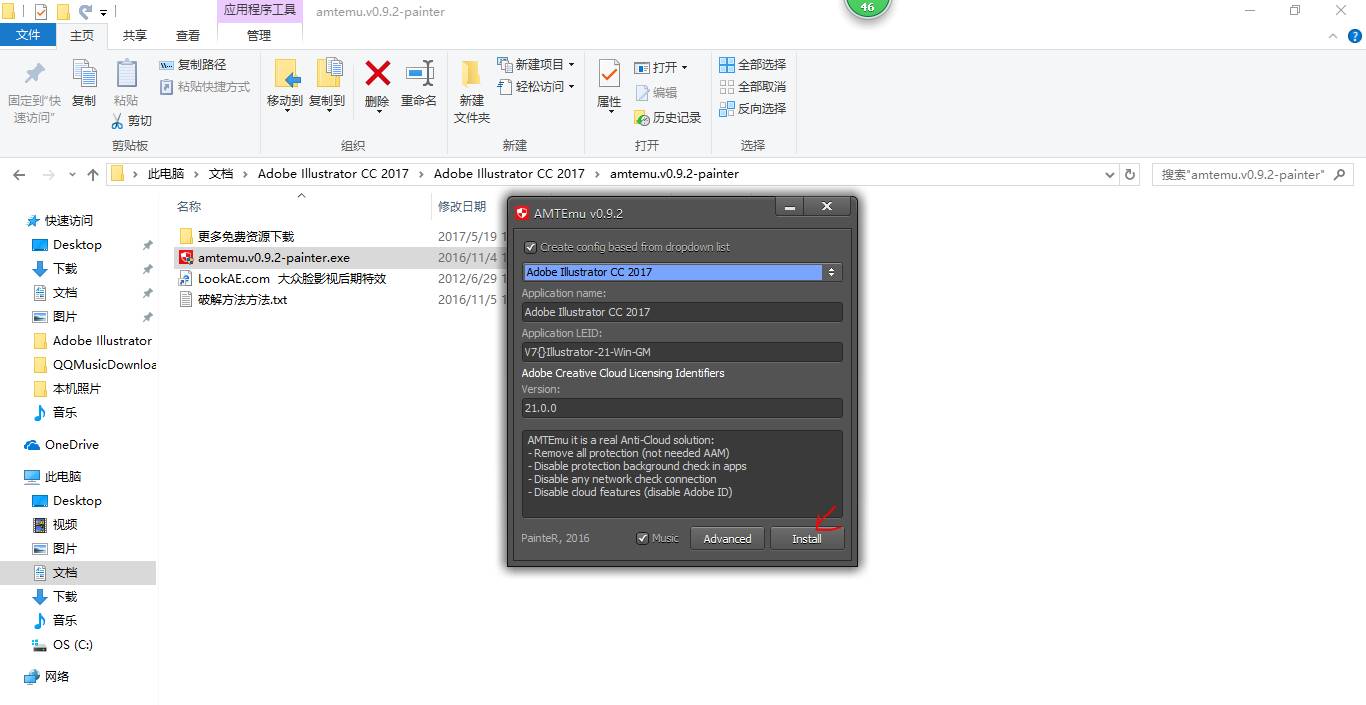
Task: Select 此电脑 in navigation pane
Action: (x=63, y=477)
